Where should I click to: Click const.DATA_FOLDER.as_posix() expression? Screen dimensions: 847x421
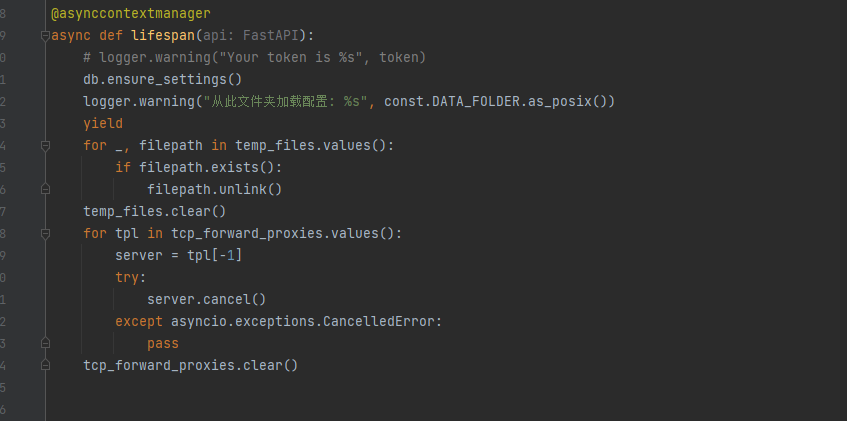pos(499,102)
